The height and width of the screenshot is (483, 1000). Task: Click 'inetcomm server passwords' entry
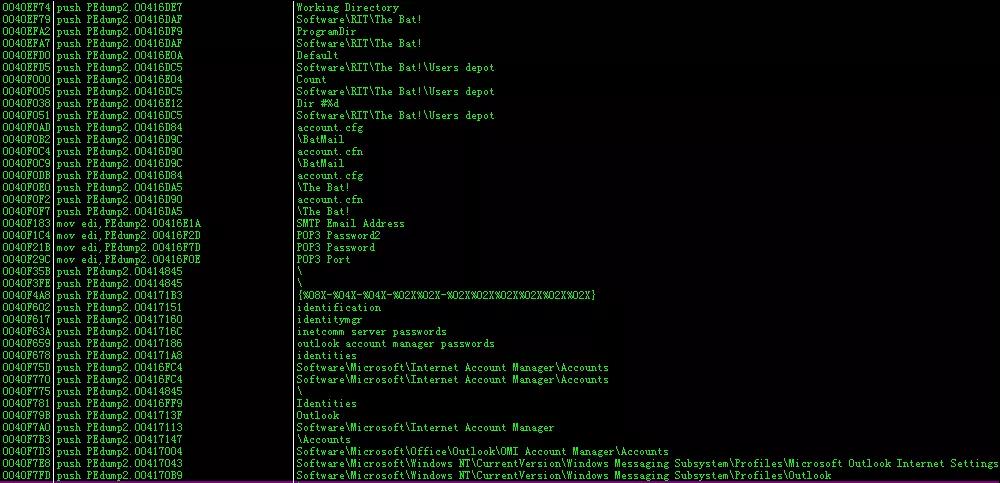[x=371, y=331]
